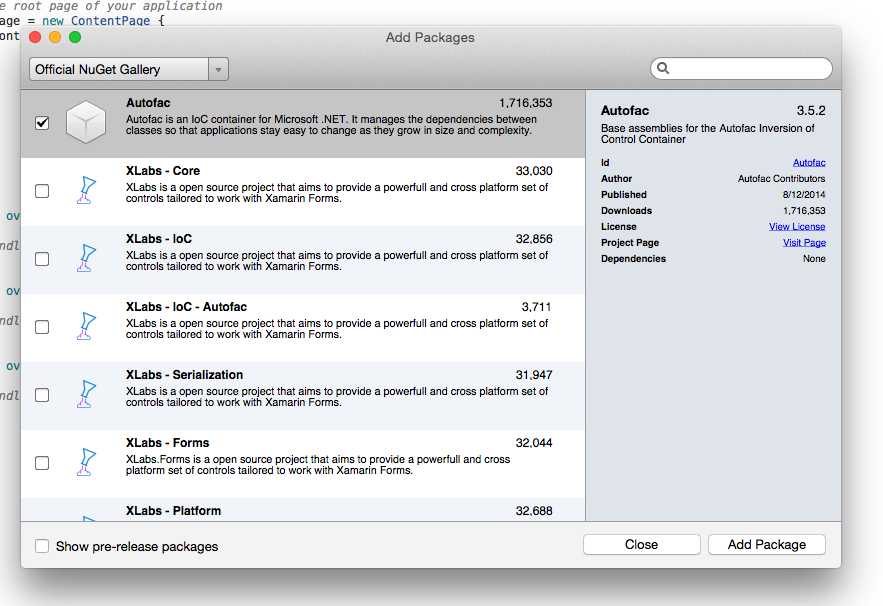Click the green zoom window button
Viewport: 883px width, 606px height.
click(x=75, y=37)
